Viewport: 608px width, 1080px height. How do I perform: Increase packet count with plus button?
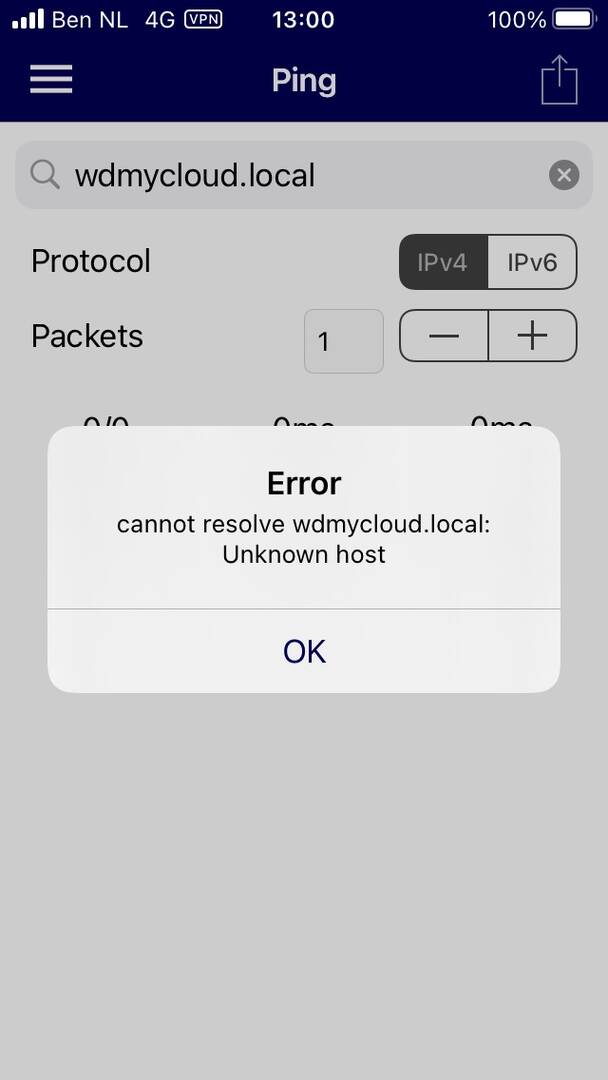coord(533,335)
